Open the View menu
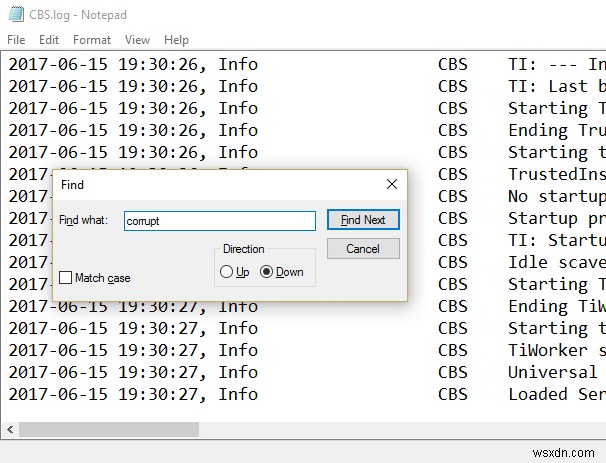Image resolution: width=606 pixels, height=463 pixels. pyautogui.click(x=137, y=40)
